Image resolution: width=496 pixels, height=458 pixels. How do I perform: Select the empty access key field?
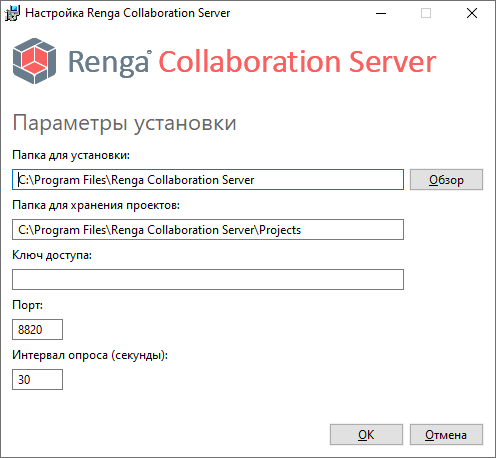(208, 280)
